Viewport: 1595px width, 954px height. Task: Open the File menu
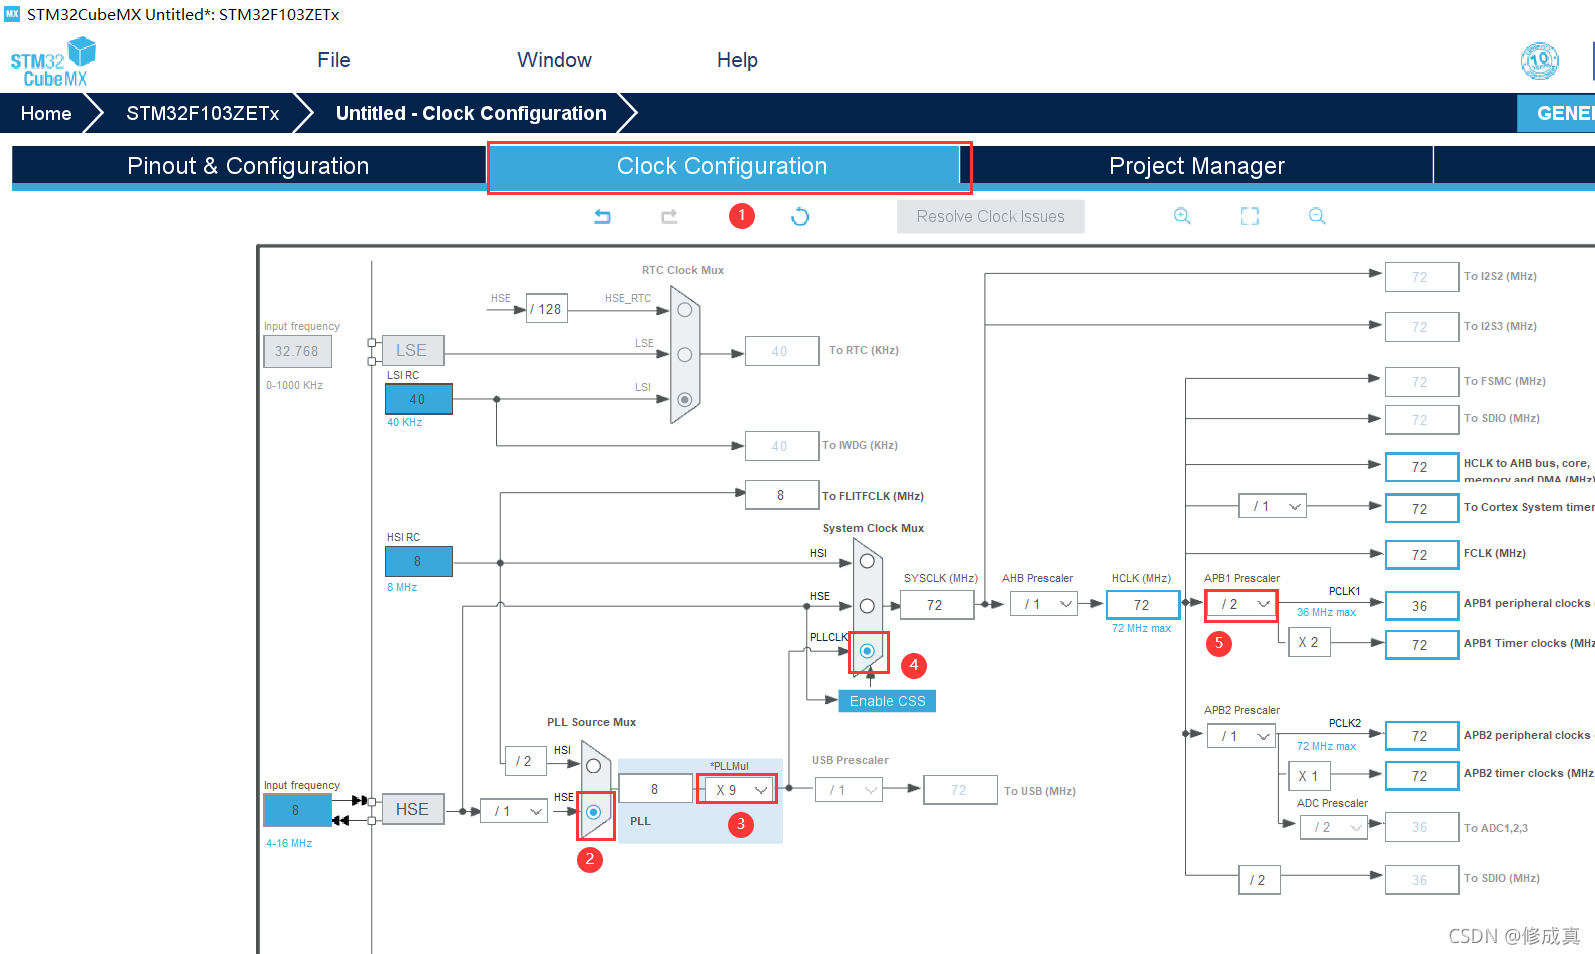334,60
